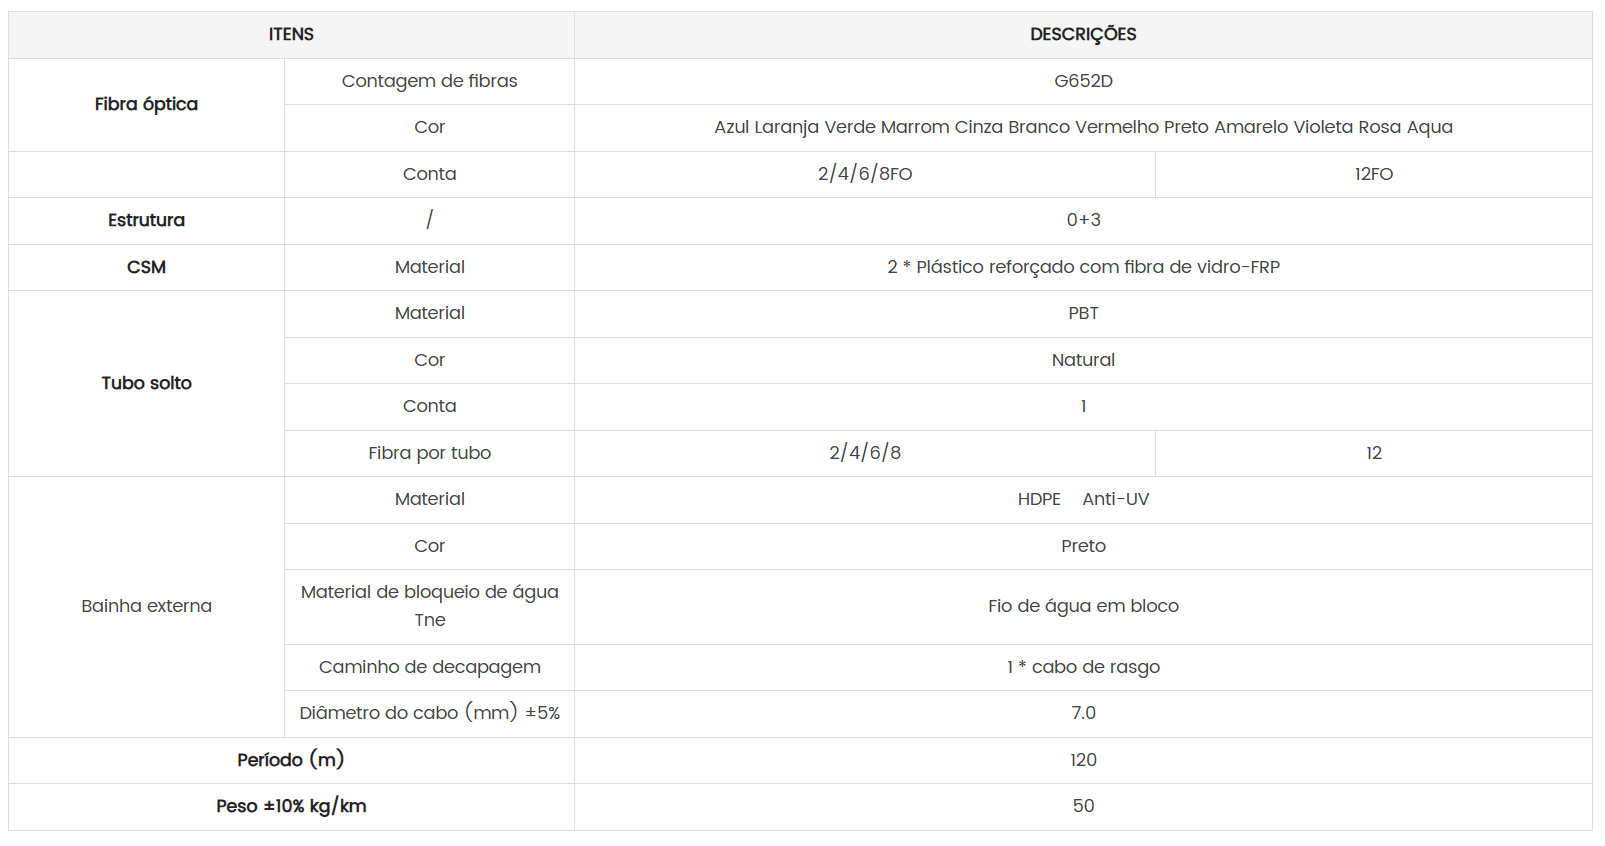Screen dimensions: 1605x846
Task: Click the ITENS column header
Action: (x=291, y=35)
